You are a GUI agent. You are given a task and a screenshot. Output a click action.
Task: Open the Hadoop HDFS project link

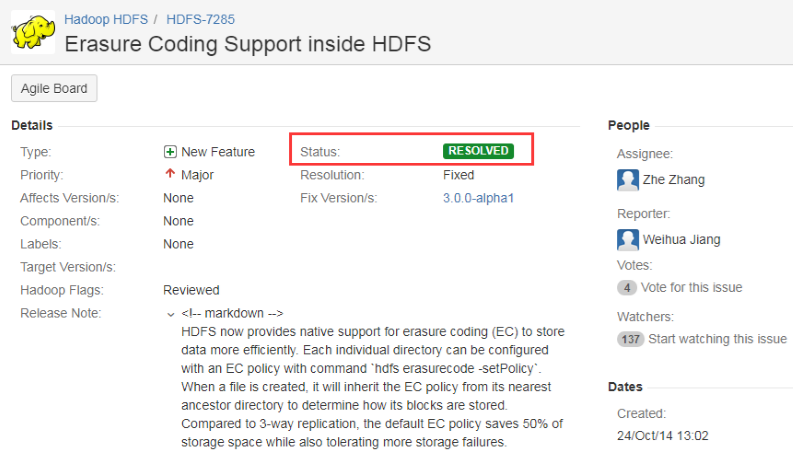pos(105,19)
